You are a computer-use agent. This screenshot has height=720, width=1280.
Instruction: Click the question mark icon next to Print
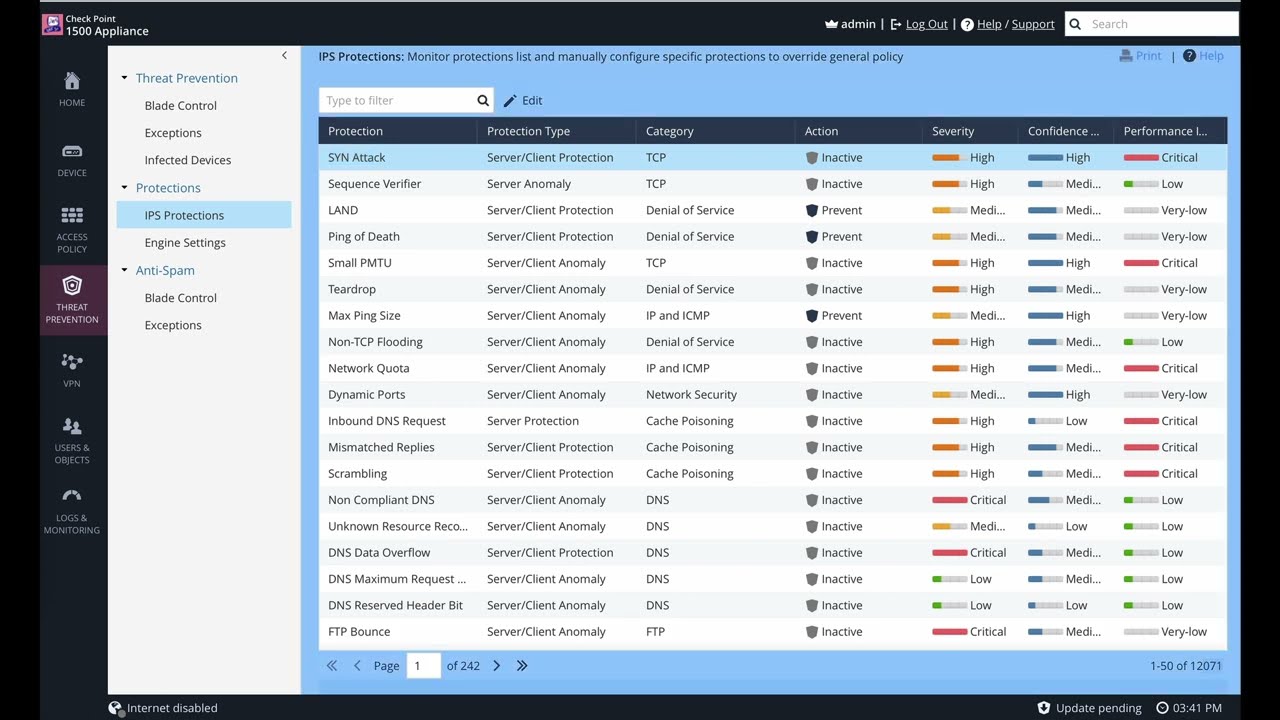point(1189,56)
